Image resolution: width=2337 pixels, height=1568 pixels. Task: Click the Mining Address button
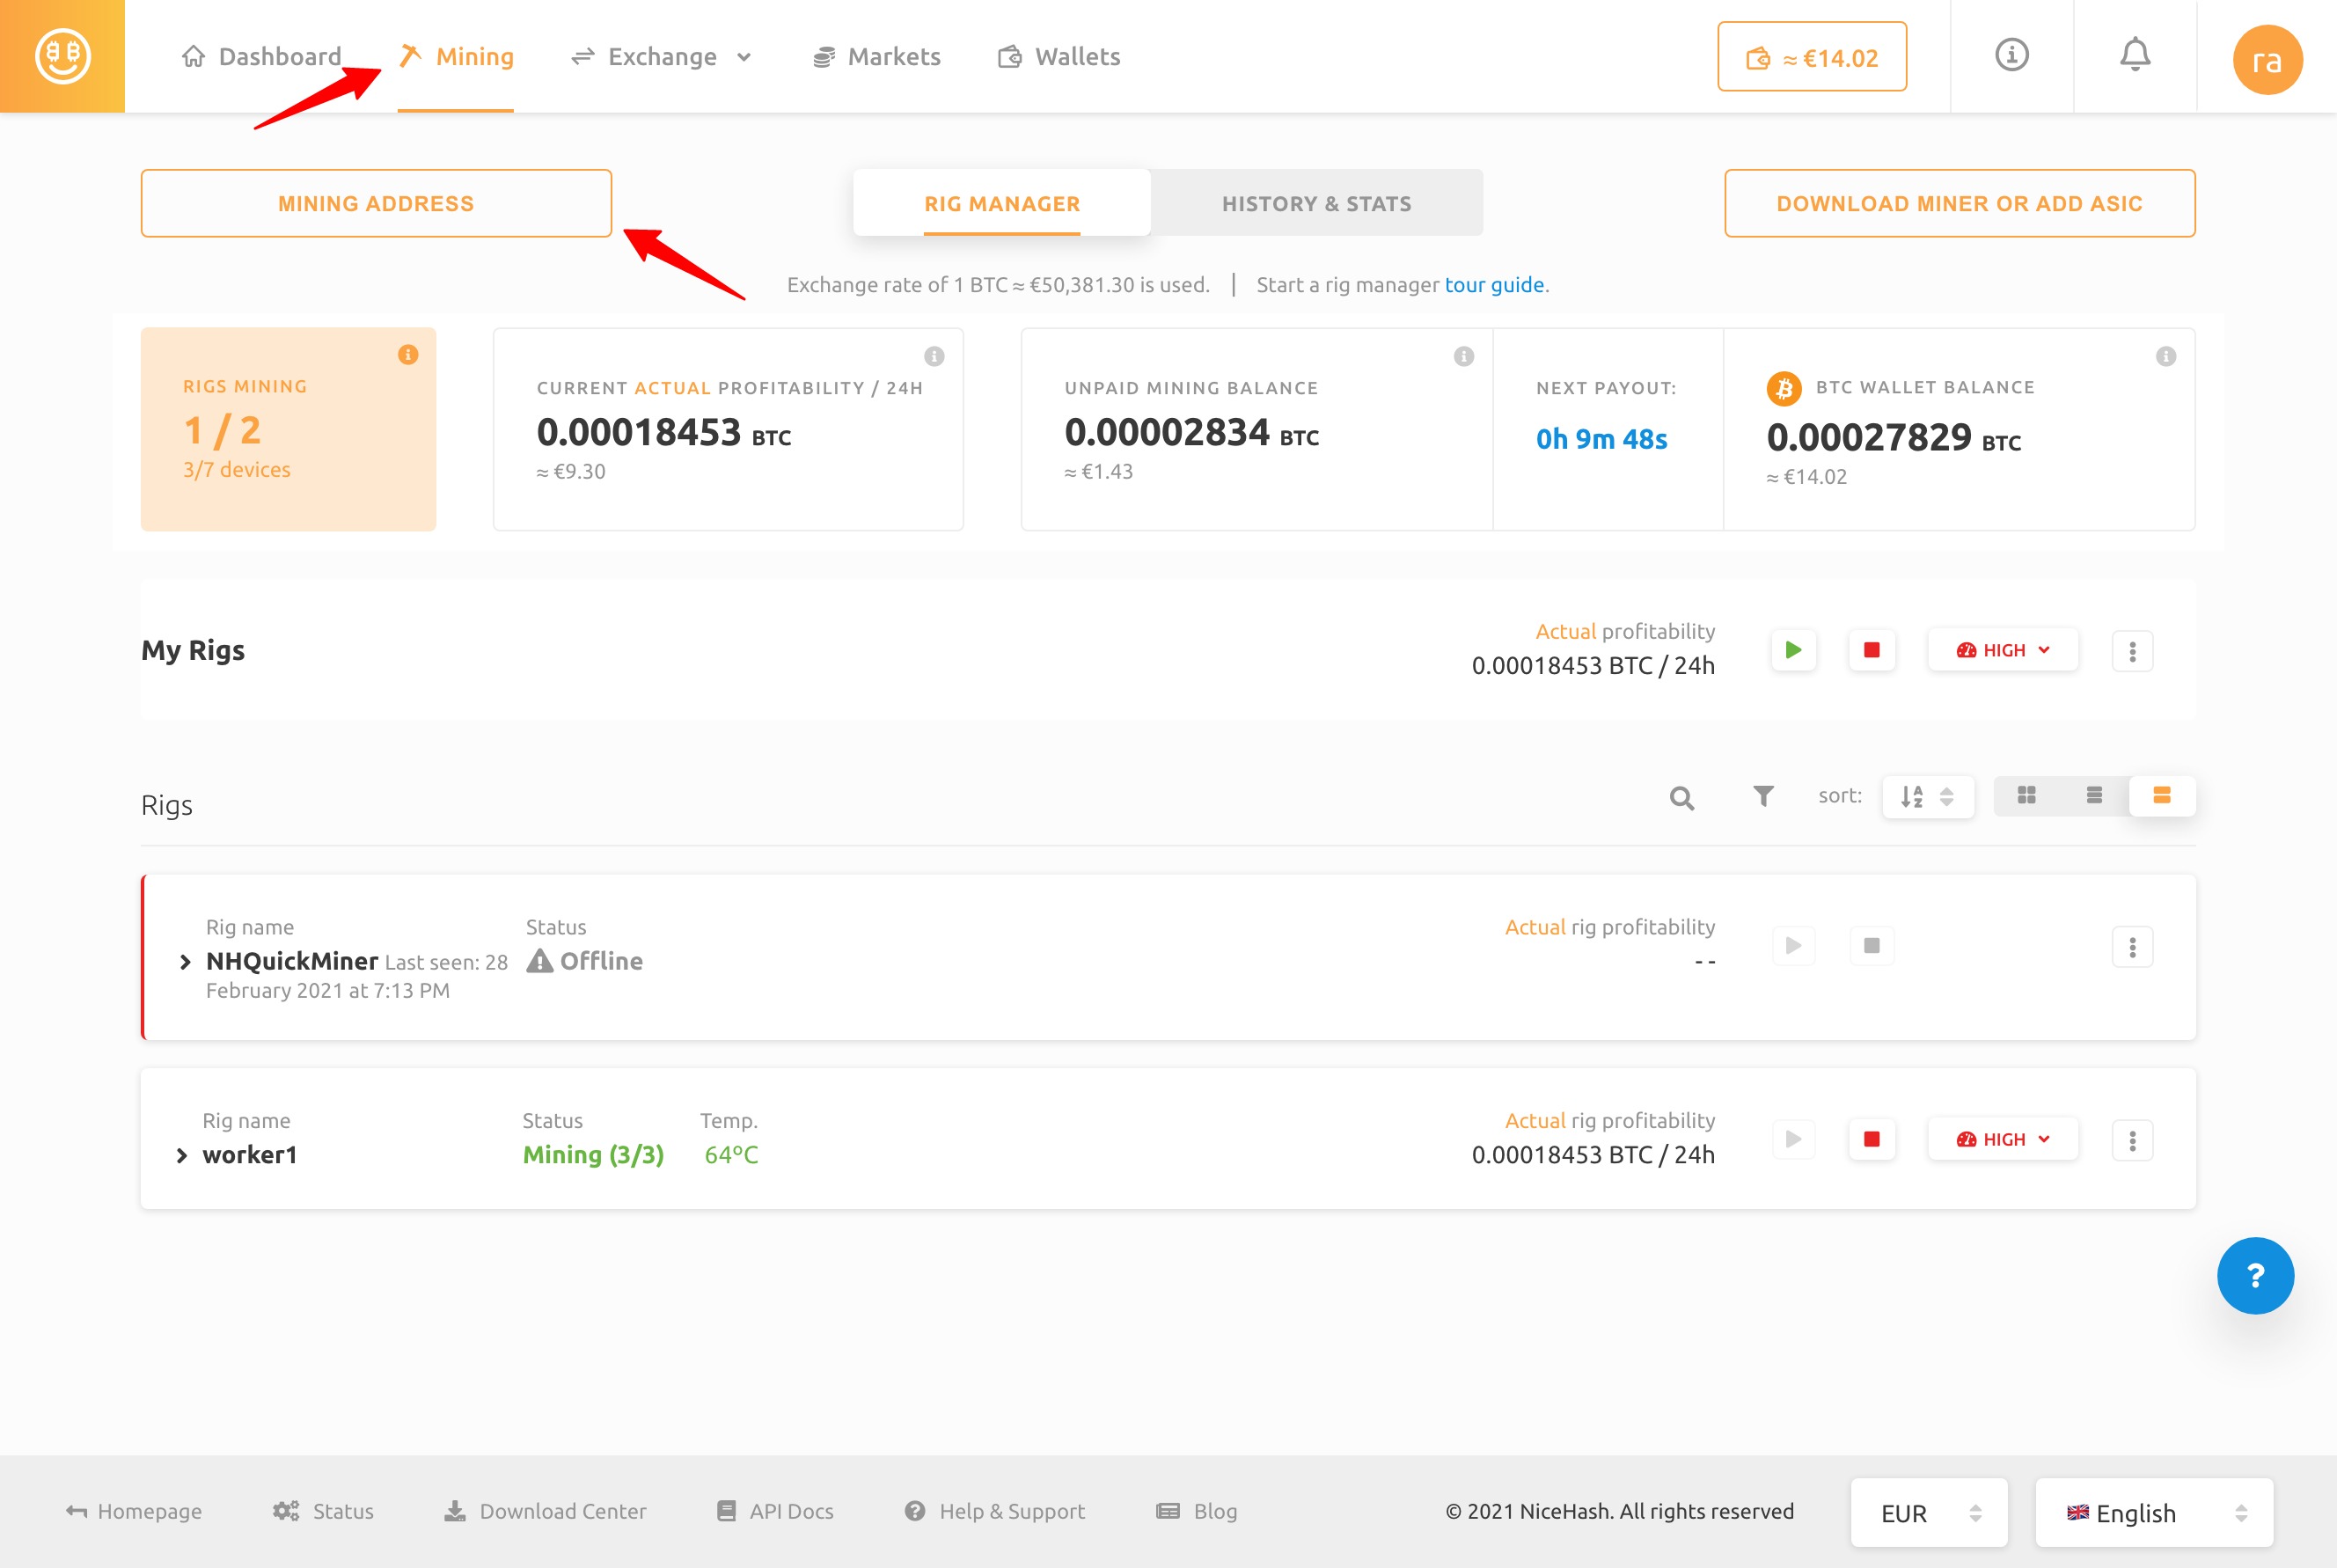point(376,204)
